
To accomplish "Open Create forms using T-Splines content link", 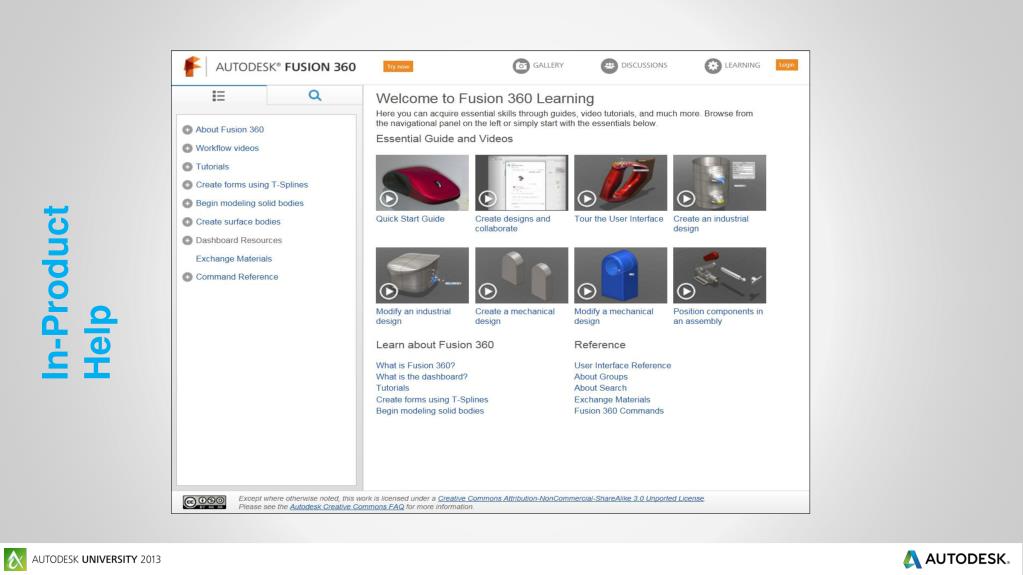I will [x=432, y=399].
